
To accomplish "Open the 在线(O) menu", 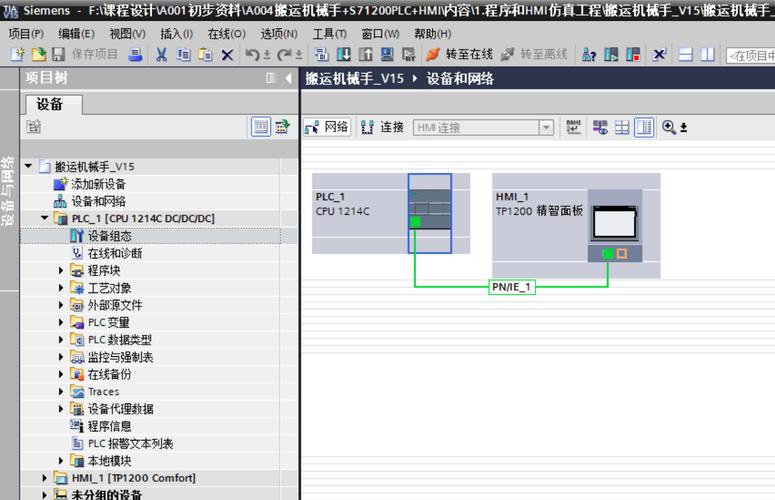I will point(226,34).
